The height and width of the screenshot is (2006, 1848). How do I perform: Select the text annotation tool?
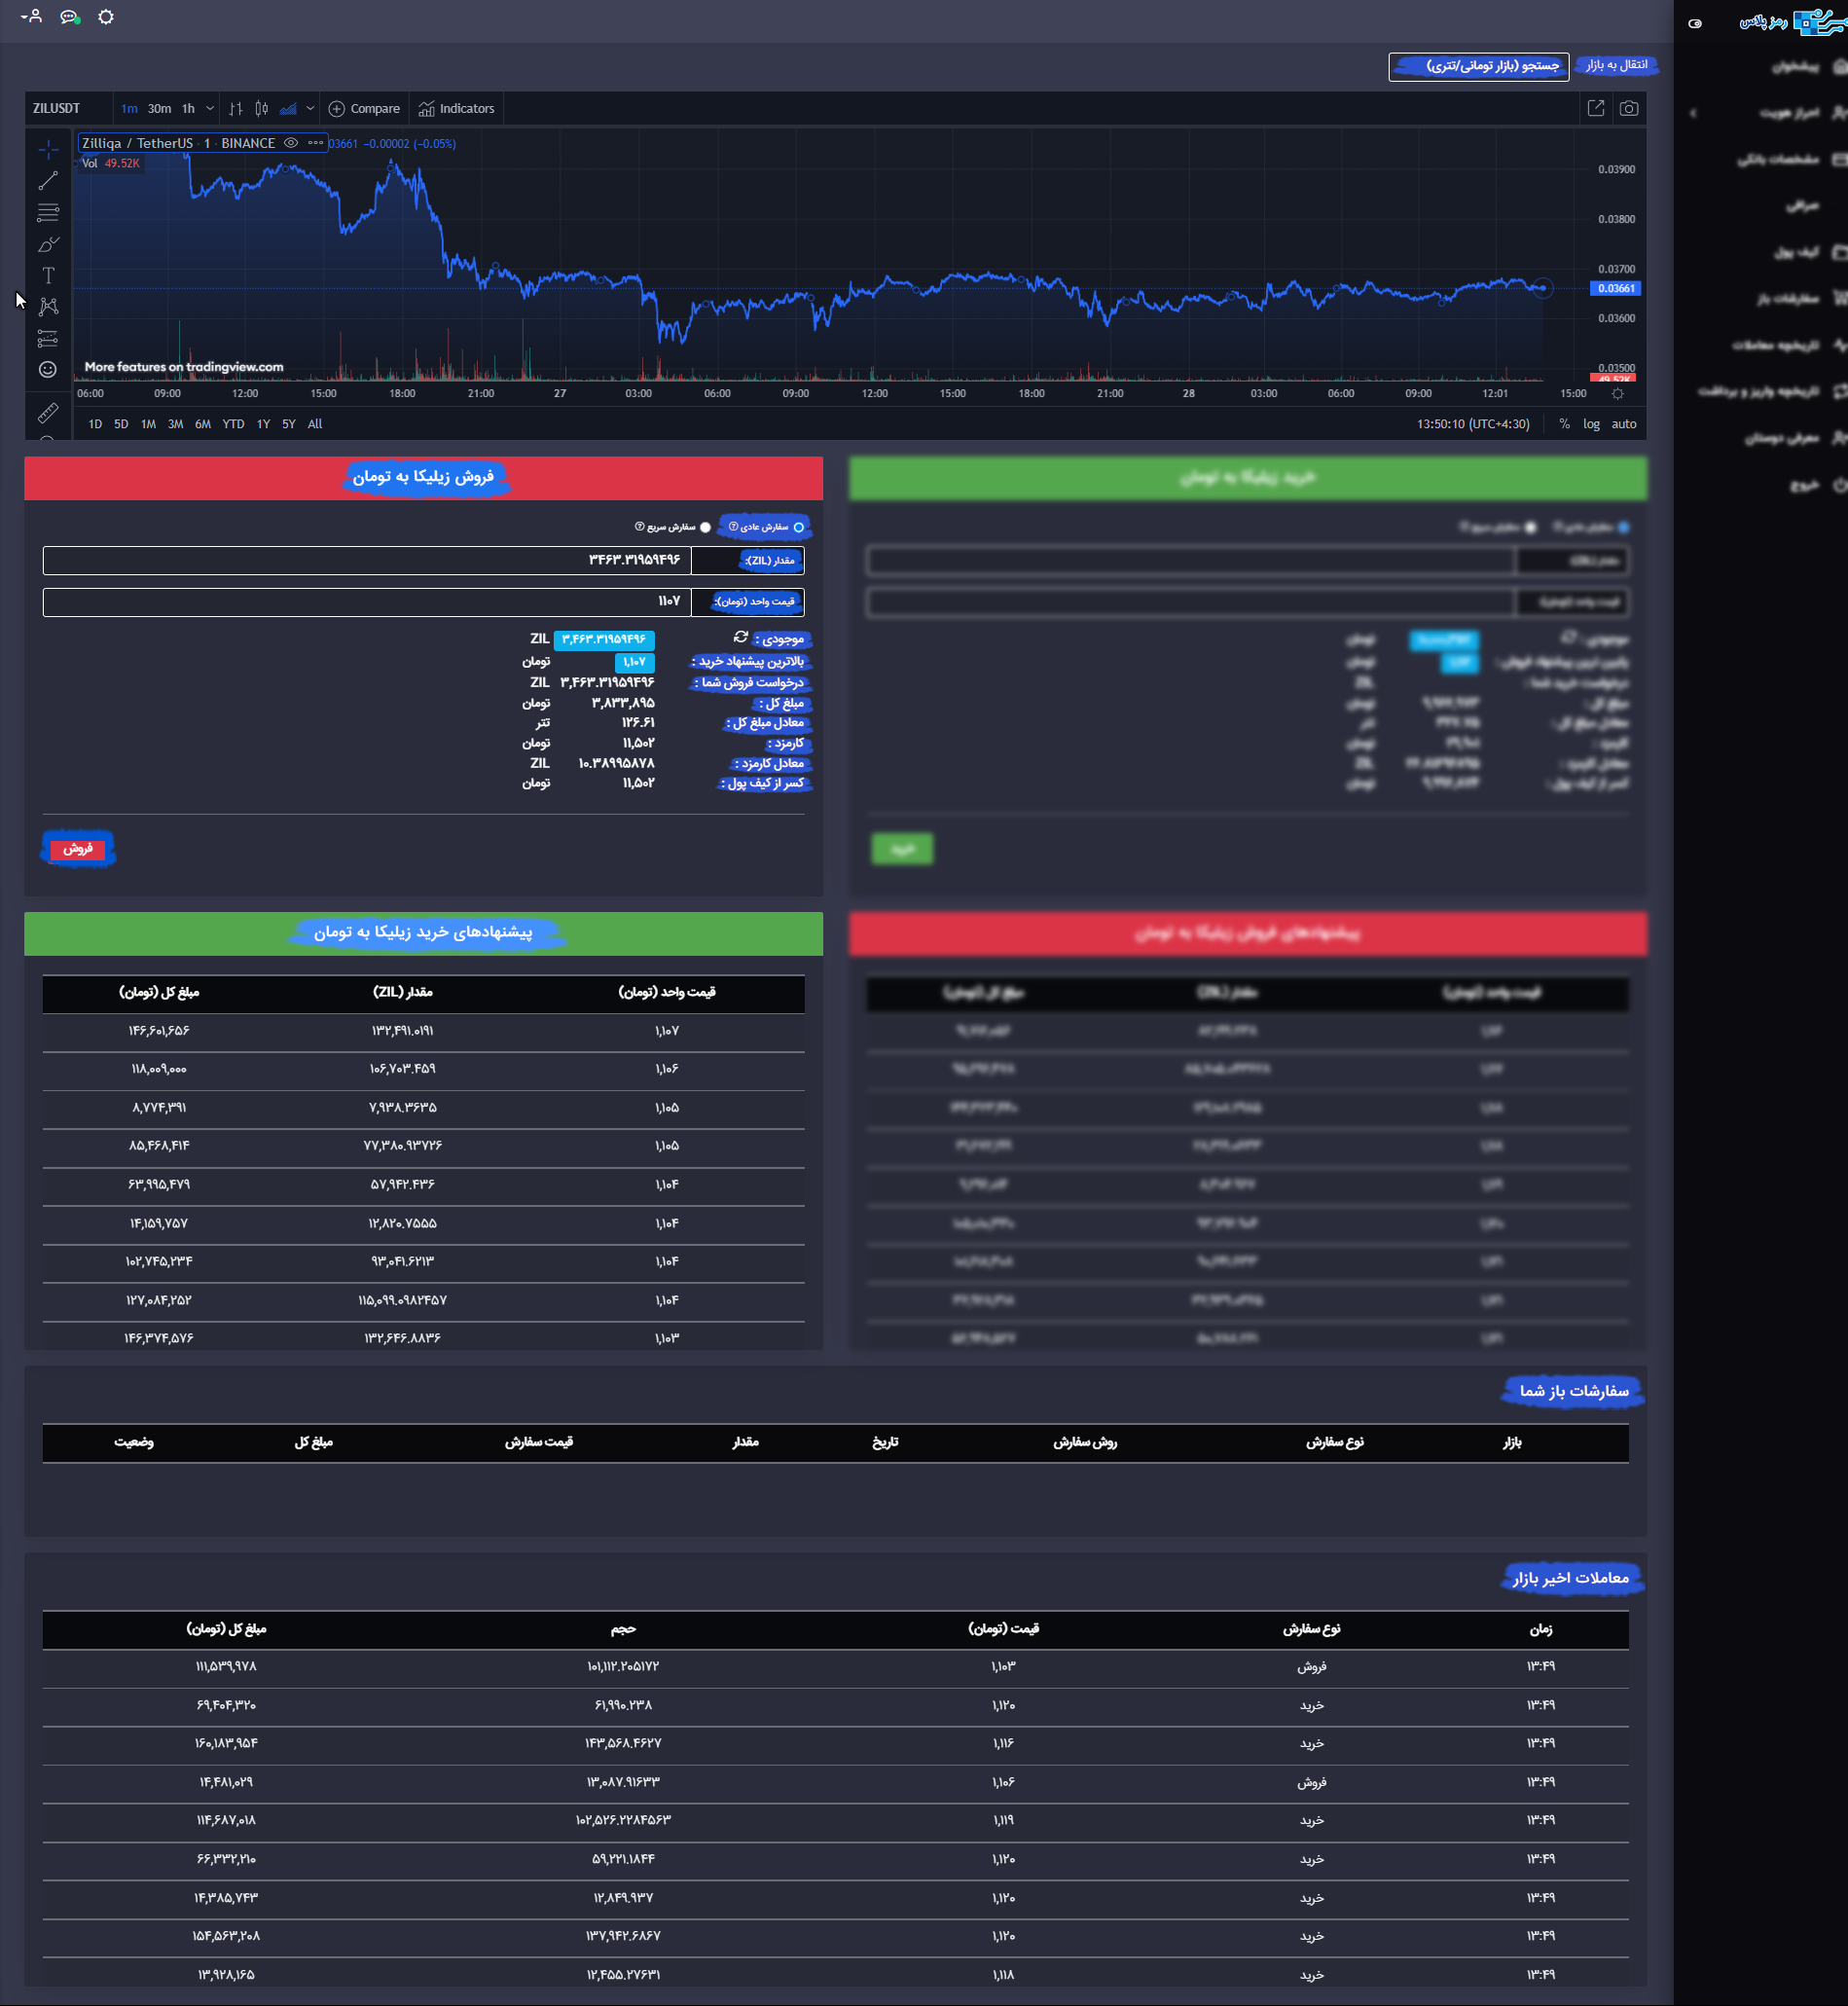pyautogui.click(x=48, y=275)
